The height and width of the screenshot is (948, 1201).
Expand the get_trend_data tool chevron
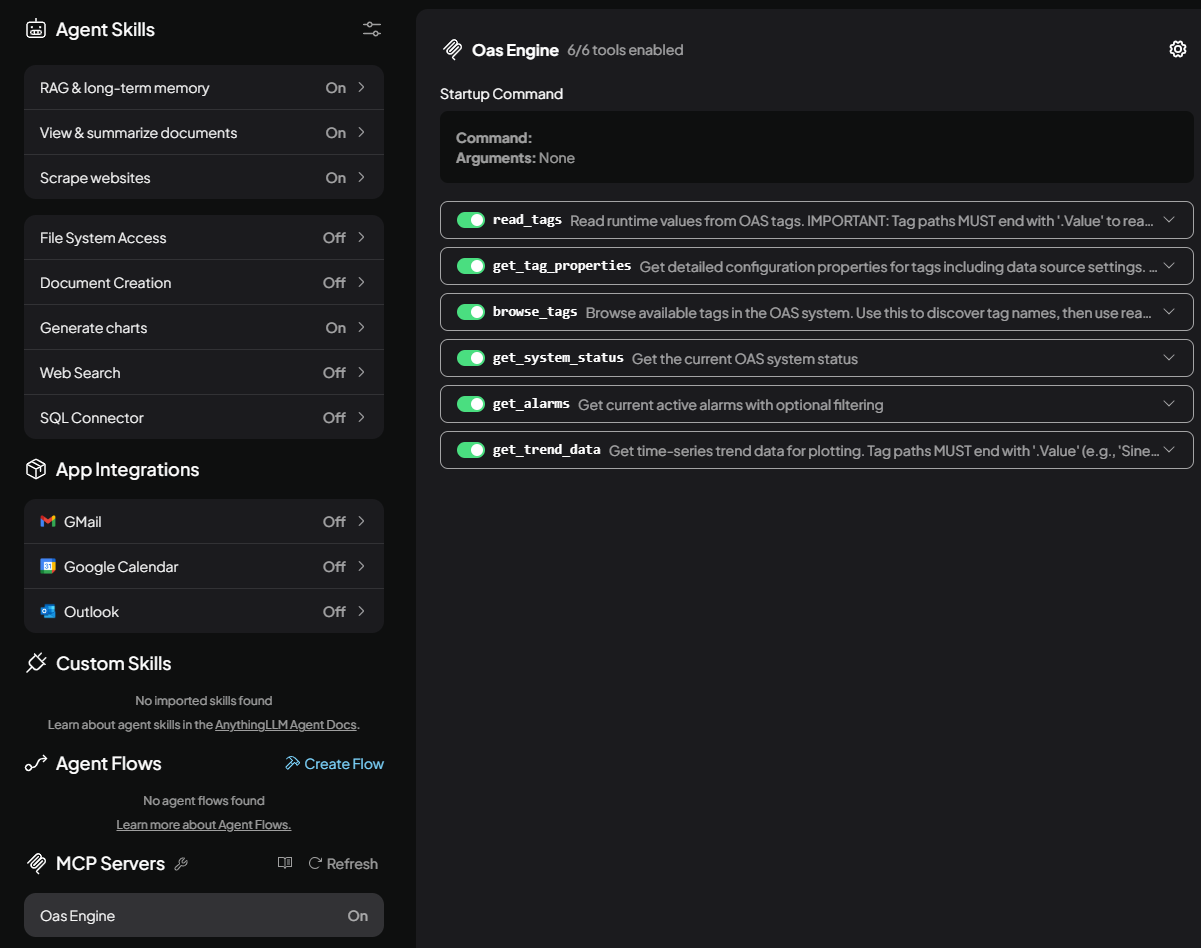[1169, 450]
